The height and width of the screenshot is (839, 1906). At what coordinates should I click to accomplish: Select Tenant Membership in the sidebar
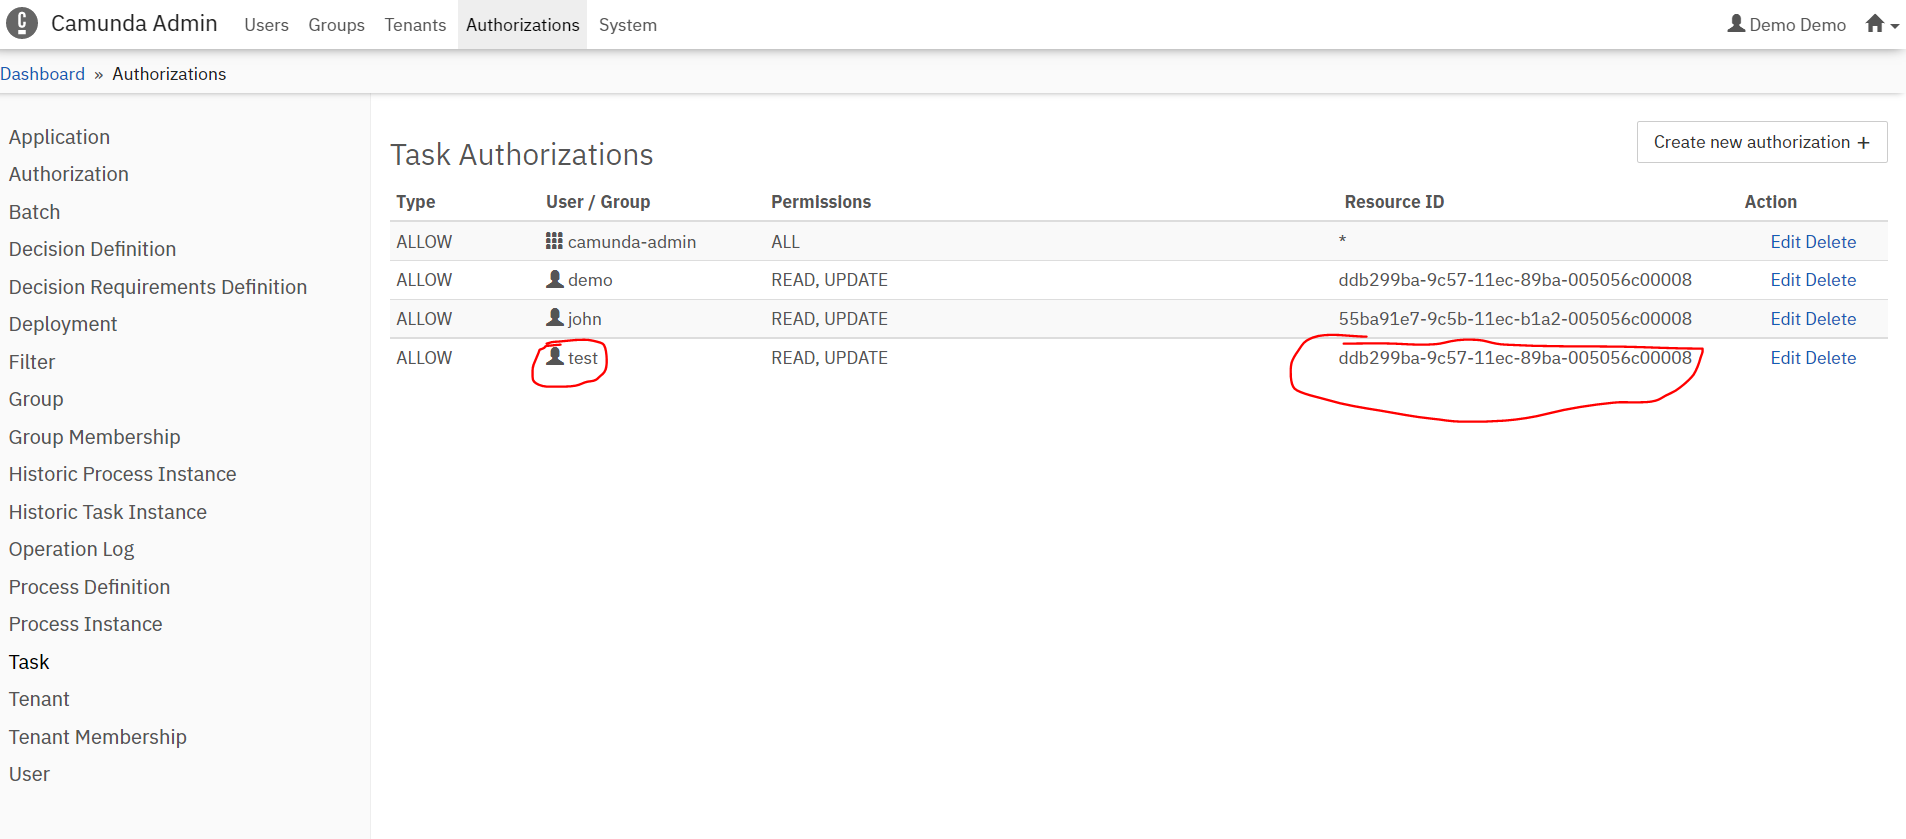[98, 737]
